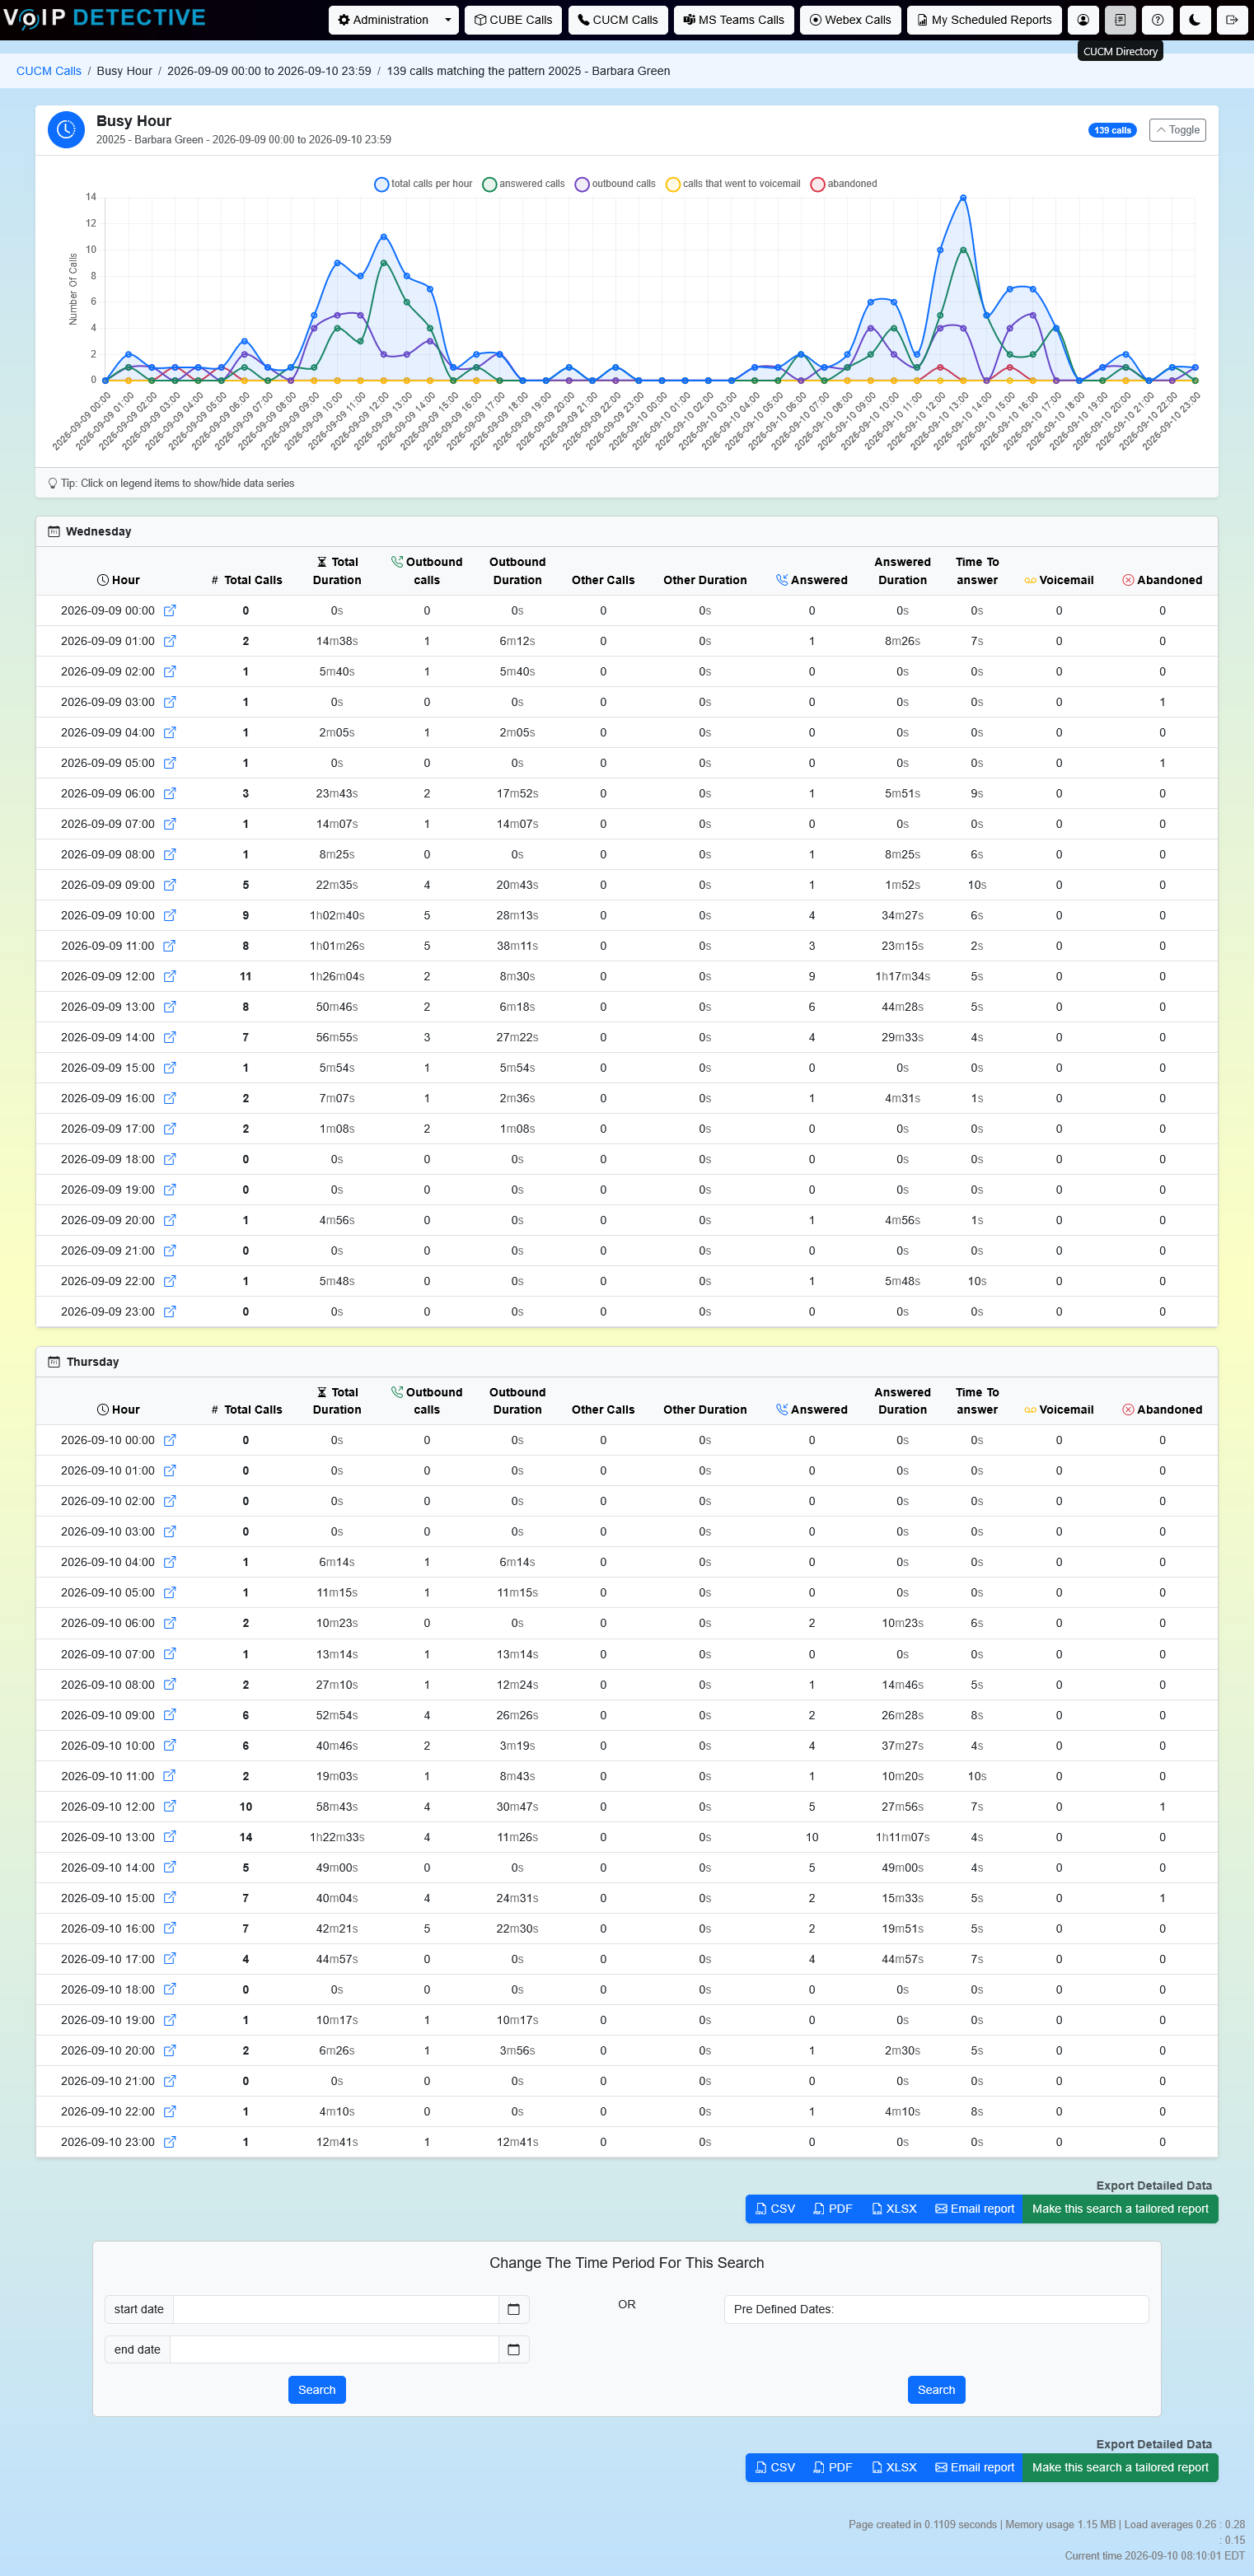
Task: Click Search under the date fields
Action: click(x=317, y=2390)
